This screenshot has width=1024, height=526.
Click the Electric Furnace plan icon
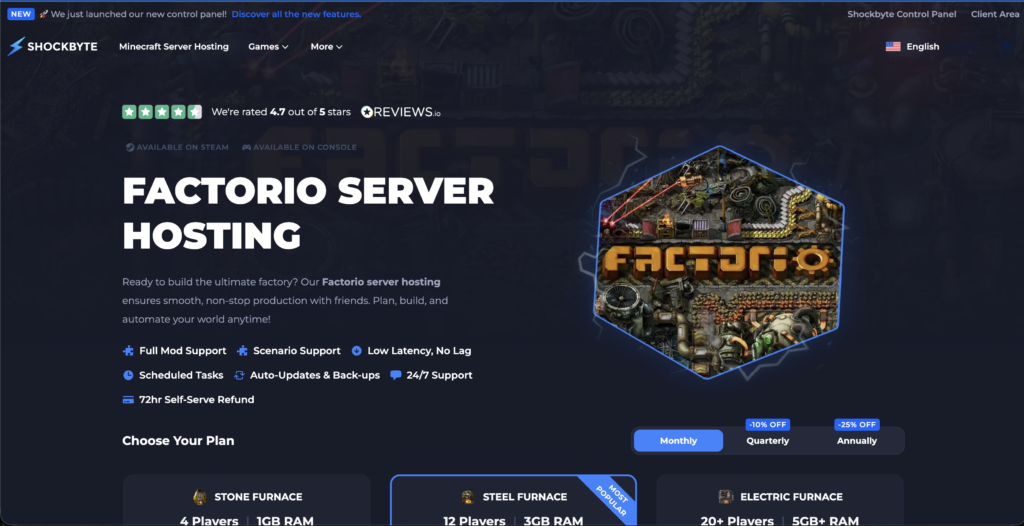click(x=726, y=497)
